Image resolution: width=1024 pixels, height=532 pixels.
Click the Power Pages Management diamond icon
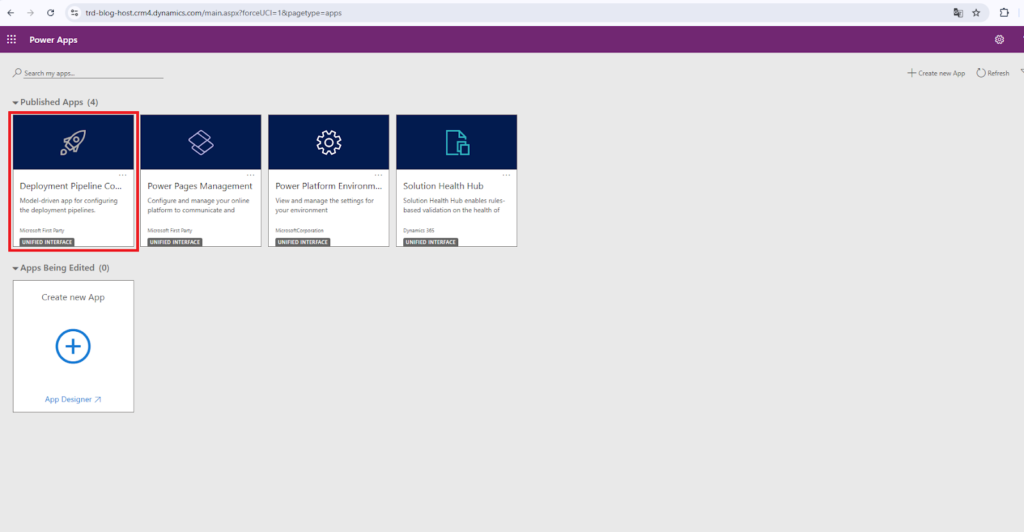point(201,143)
